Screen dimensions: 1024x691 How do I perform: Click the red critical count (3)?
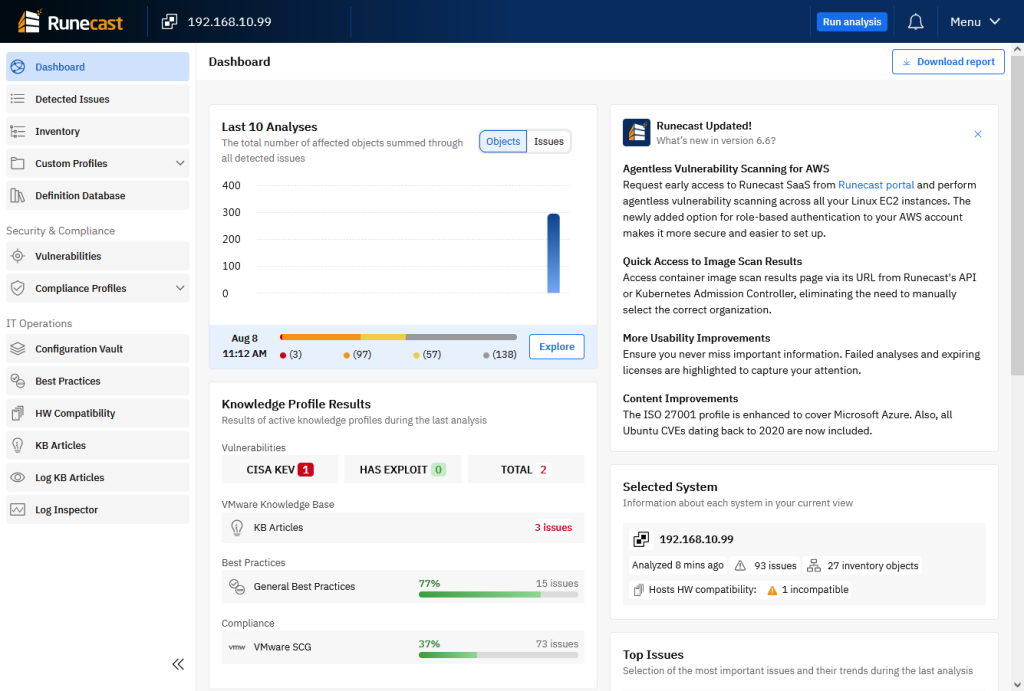tap(291, 355)
